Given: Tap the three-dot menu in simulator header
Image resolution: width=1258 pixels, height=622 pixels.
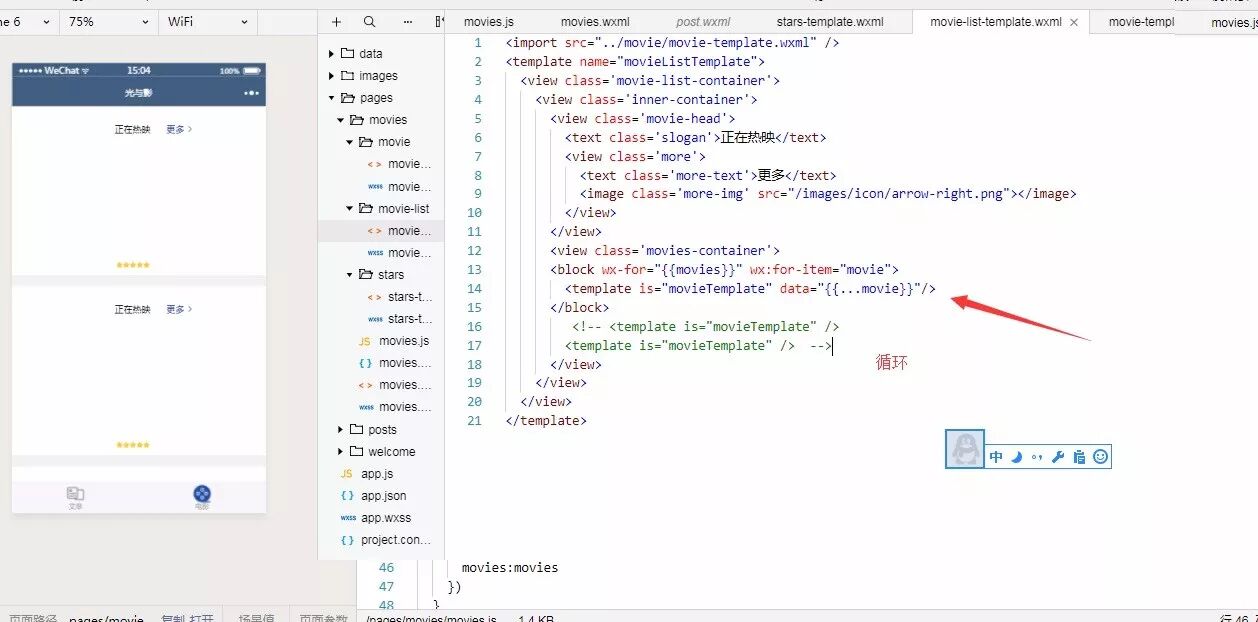Looking at the screenshot, I should coord(251,93).
